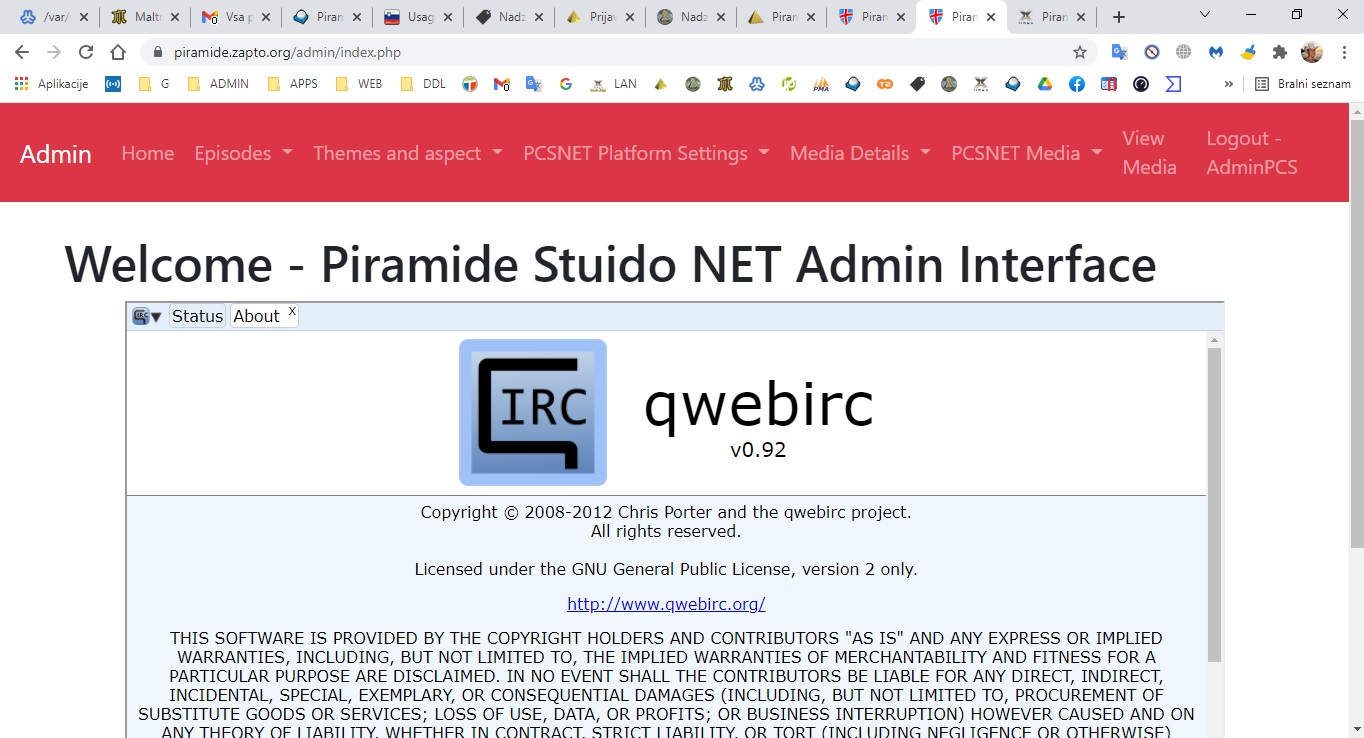Expand PCSNET Platform Settings dropdown
Viewport: 1364px width, 738px height.
(646, 153)
